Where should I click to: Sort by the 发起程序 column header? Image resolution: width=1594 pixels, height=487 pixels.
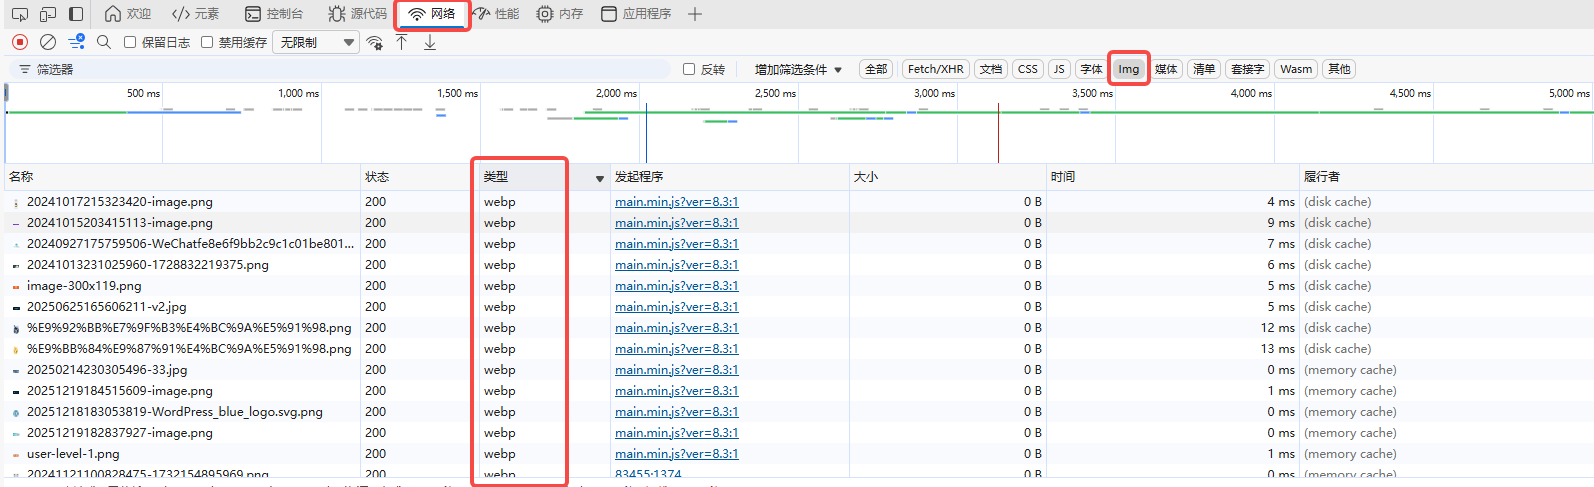pyautogui.click(x=729, y=177)
